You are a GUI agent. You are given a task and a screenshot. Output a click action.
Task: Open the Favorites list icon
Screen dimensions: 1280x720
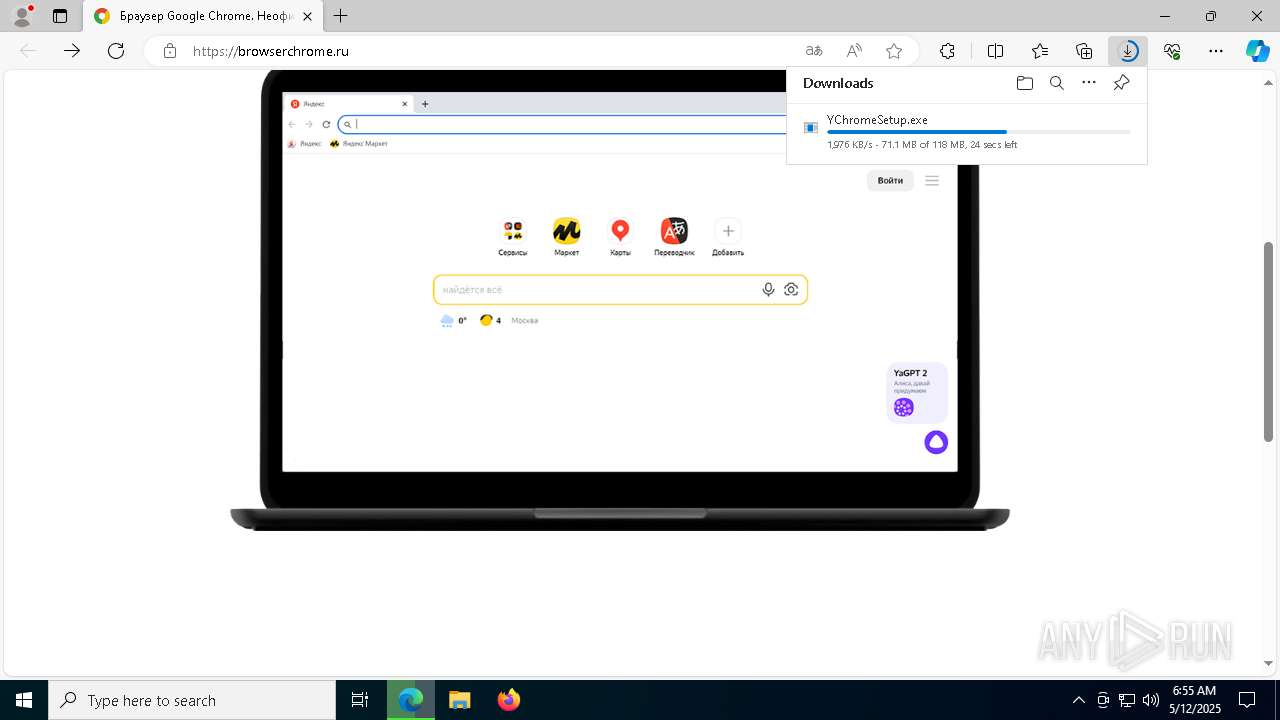click(1040, 51)
